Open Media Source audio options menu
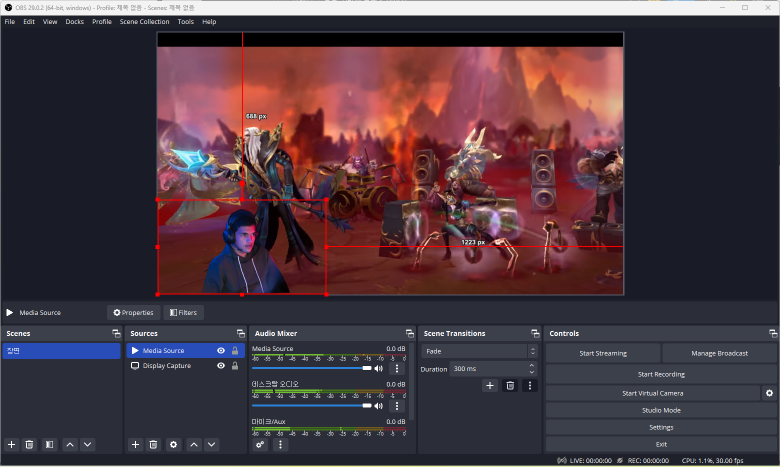This screenshot has width=780, height=467. pyautogui.click(x=396, y=369)
